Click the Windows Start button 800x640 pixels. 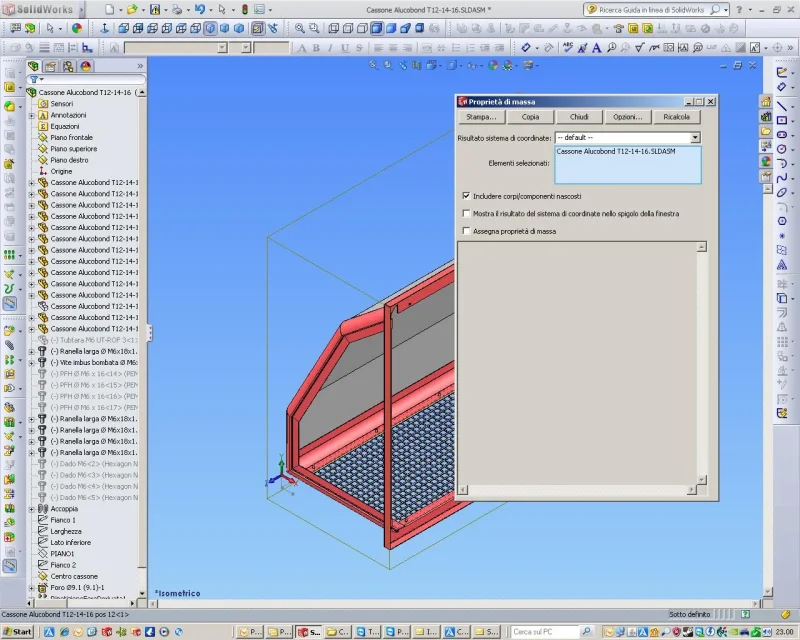(17, 632)
